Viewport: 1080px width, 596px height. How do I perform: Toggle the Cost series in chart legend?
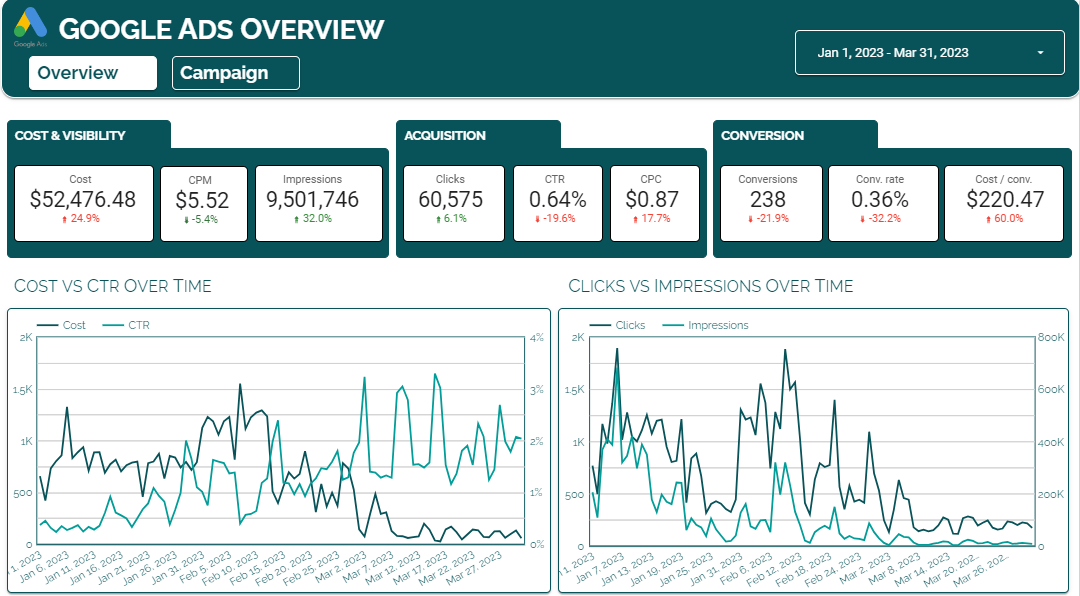tap(61, 325)
